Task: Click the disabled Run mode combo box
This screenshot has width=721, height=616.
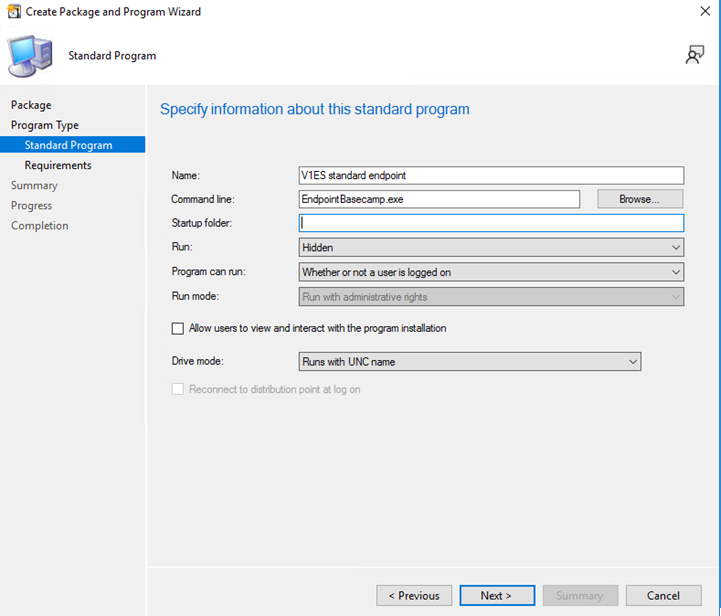Action: pyautogui.click(x=491, y=297)
